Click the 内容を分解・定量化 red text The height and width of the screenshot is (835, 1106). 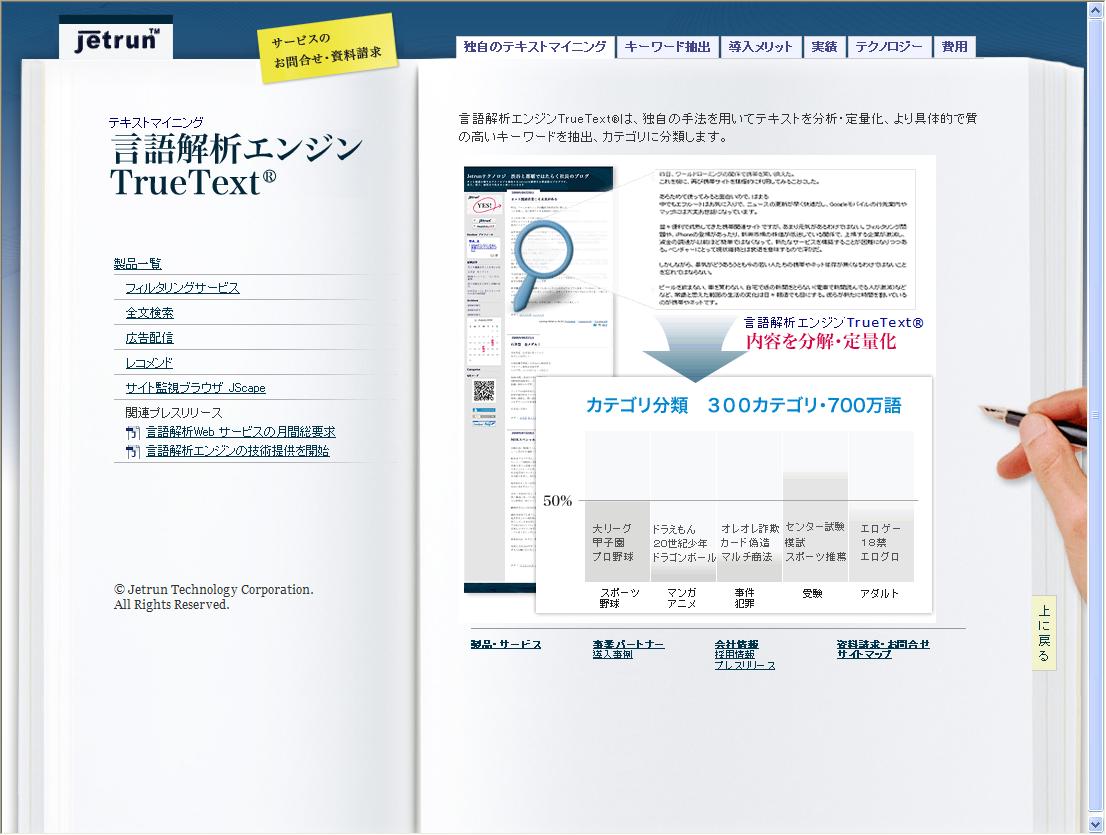pos(821,342)
